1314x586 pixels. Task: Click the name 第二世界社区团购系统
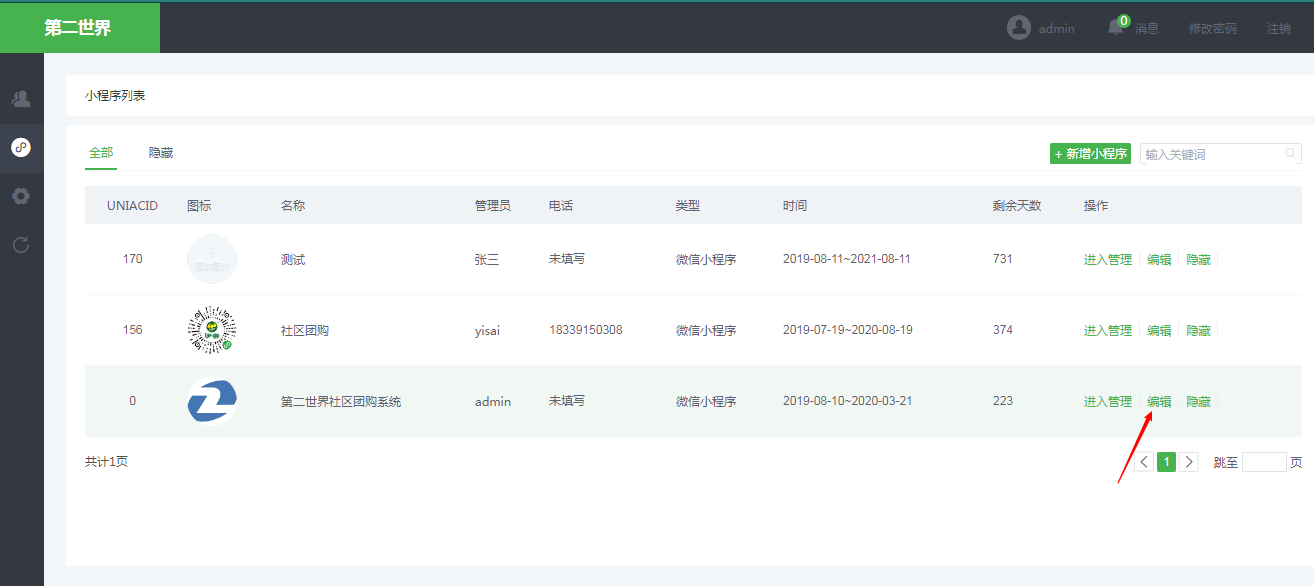click(x=341, y=402)
